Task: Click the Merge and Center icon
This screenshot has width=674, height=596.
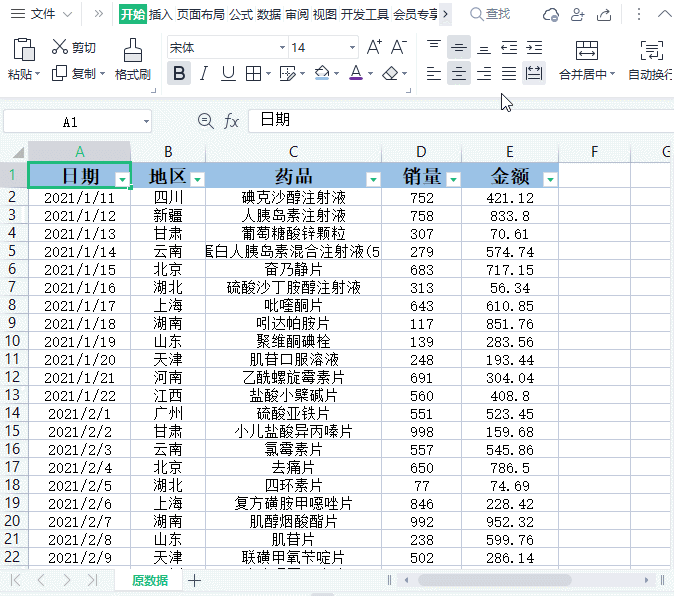Action: coord(587,51)
